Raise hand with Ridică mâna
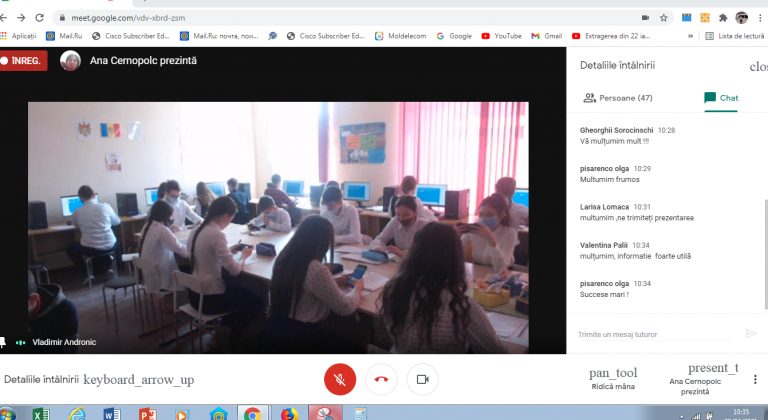Image resolution: width=768 pixels, height=420 pixels. tap(613, 379)
